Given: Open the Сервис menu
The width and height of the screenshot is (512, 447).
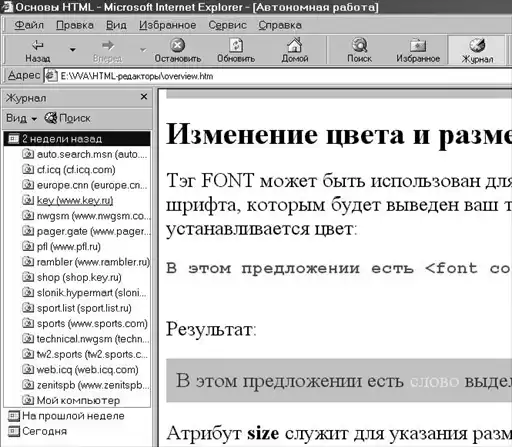Looking at the screenshot, I should pos(227,25).
